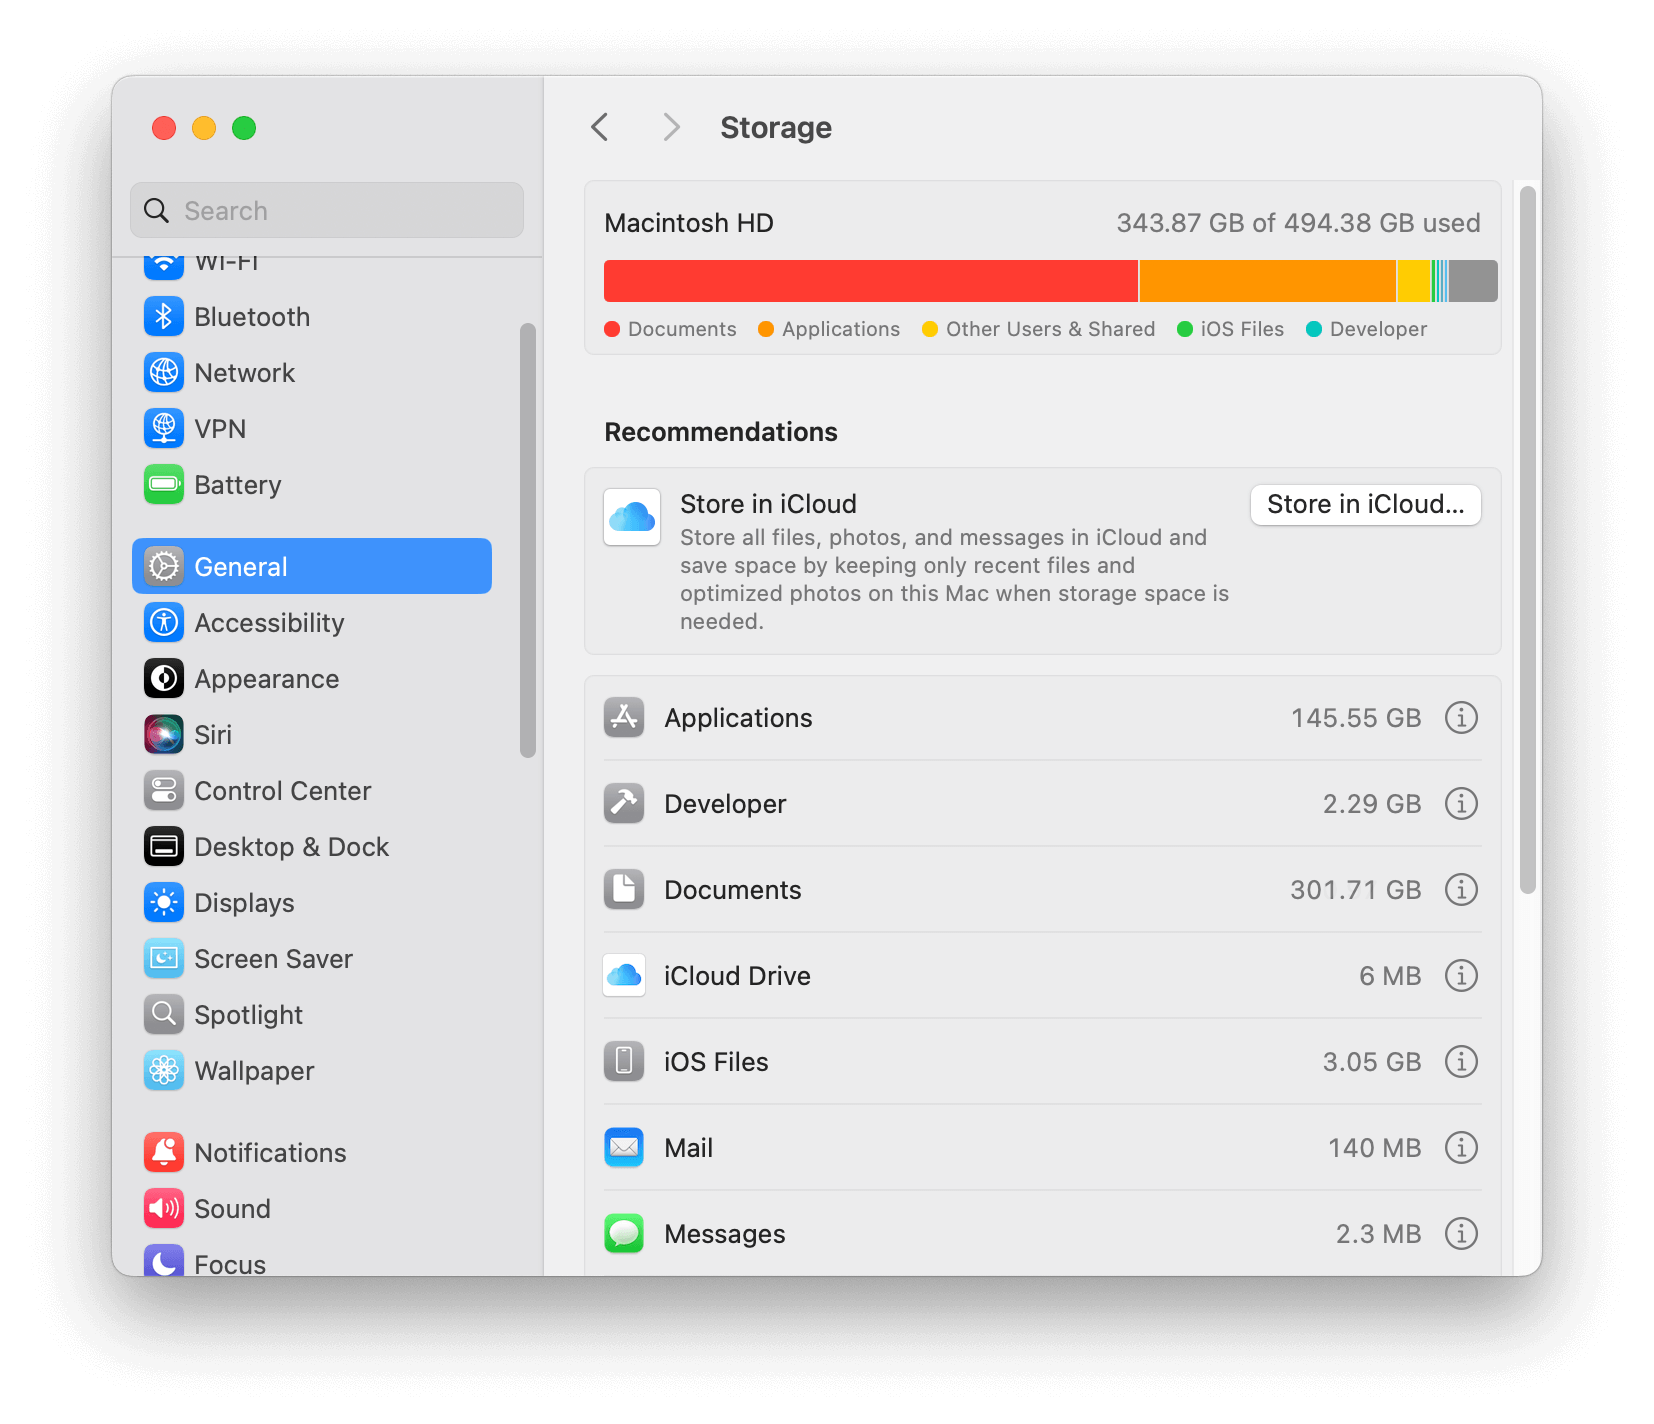
Task: Show info for Applications storage
Action: [1461, 718]
